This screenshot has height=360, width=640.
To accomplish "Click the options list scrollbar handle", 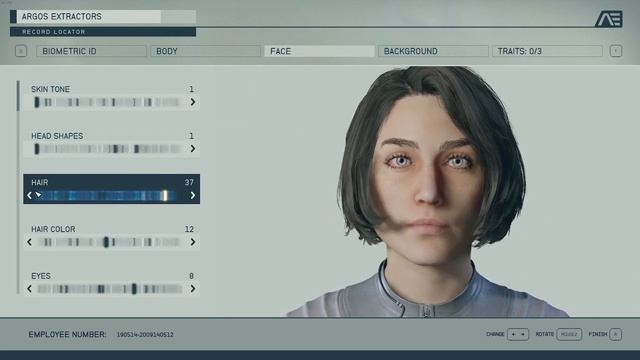I will coord(18,96).
